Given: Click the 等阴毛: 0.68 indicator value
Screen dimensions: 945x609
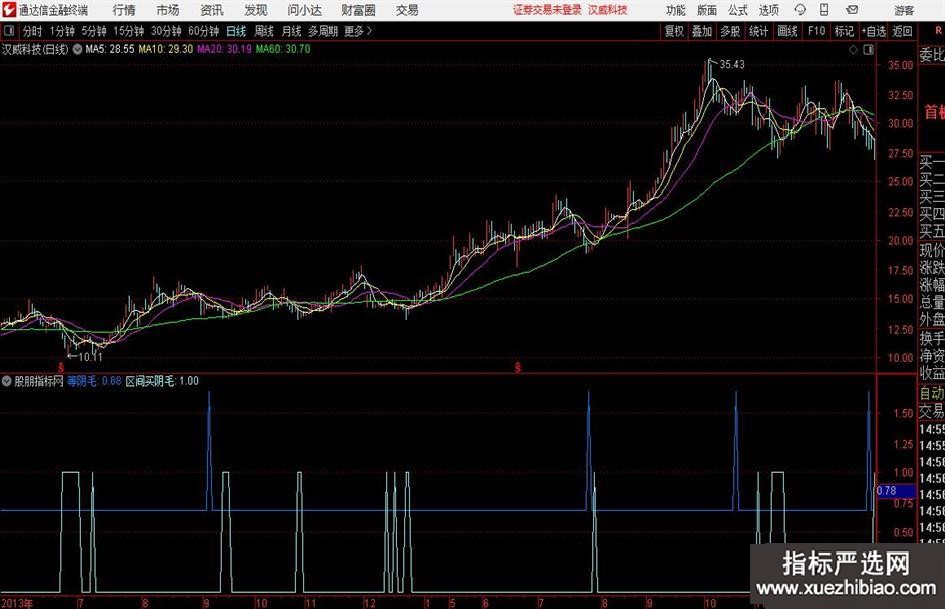Looking at the screenshot, I should [x=94, y=381].
